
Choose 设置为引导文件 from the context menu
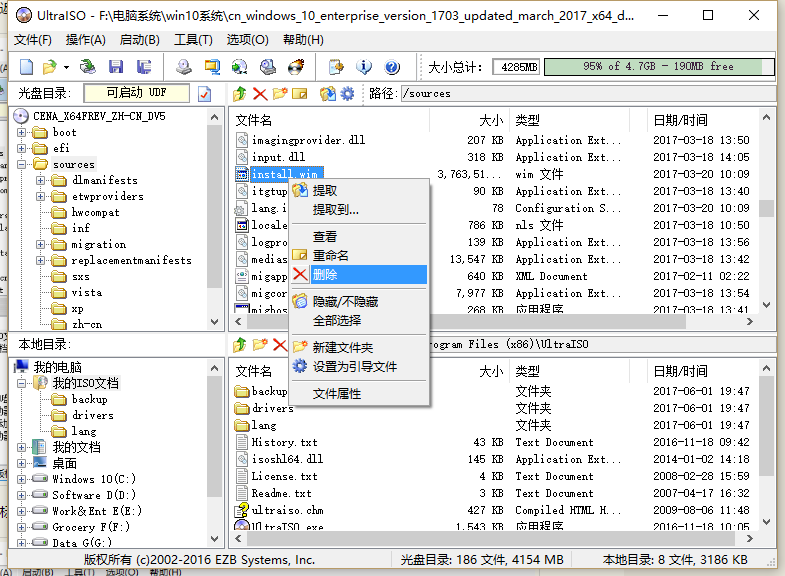[359, 367]
